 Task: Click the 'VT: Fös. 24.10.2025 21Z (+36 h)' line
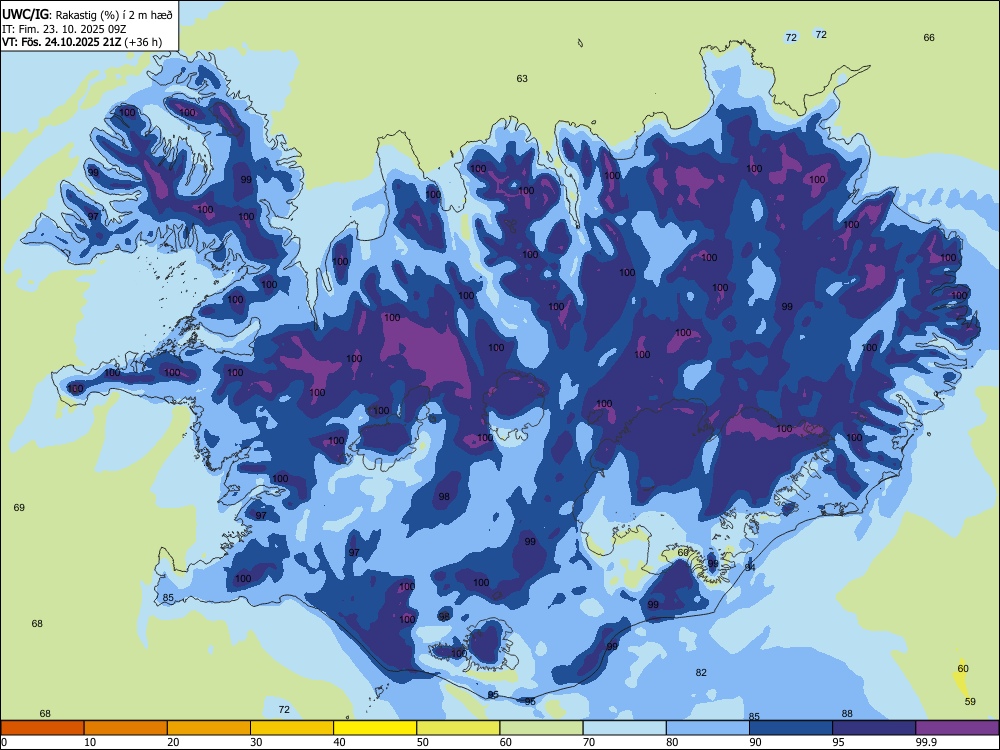82,42
